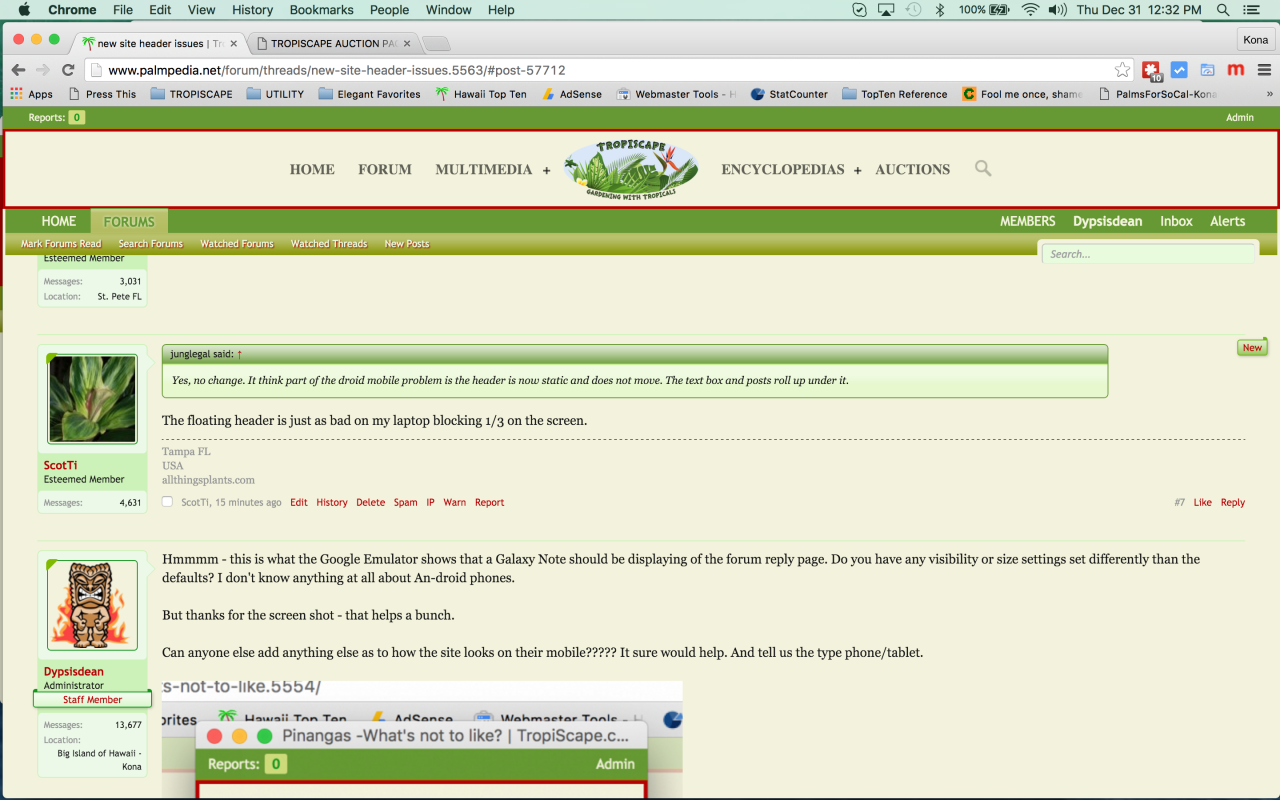Open the Reports counter badge
1280x800 pixels.
(x=77, y=118)
